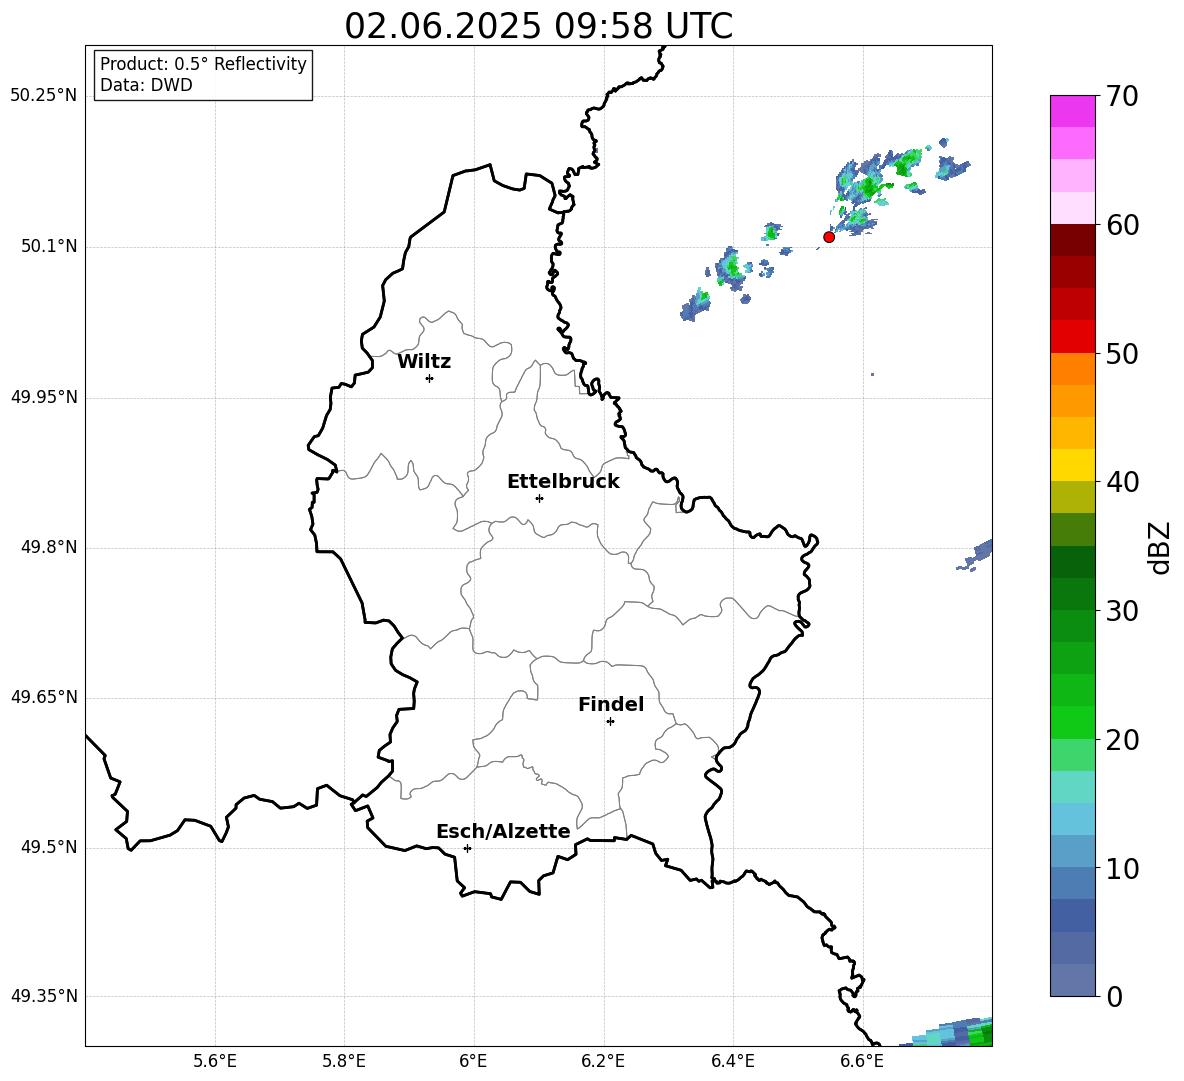Select the Esch/Alzette city label
The height and width of the screenshot is (1081, 1184).
(503, 831)
